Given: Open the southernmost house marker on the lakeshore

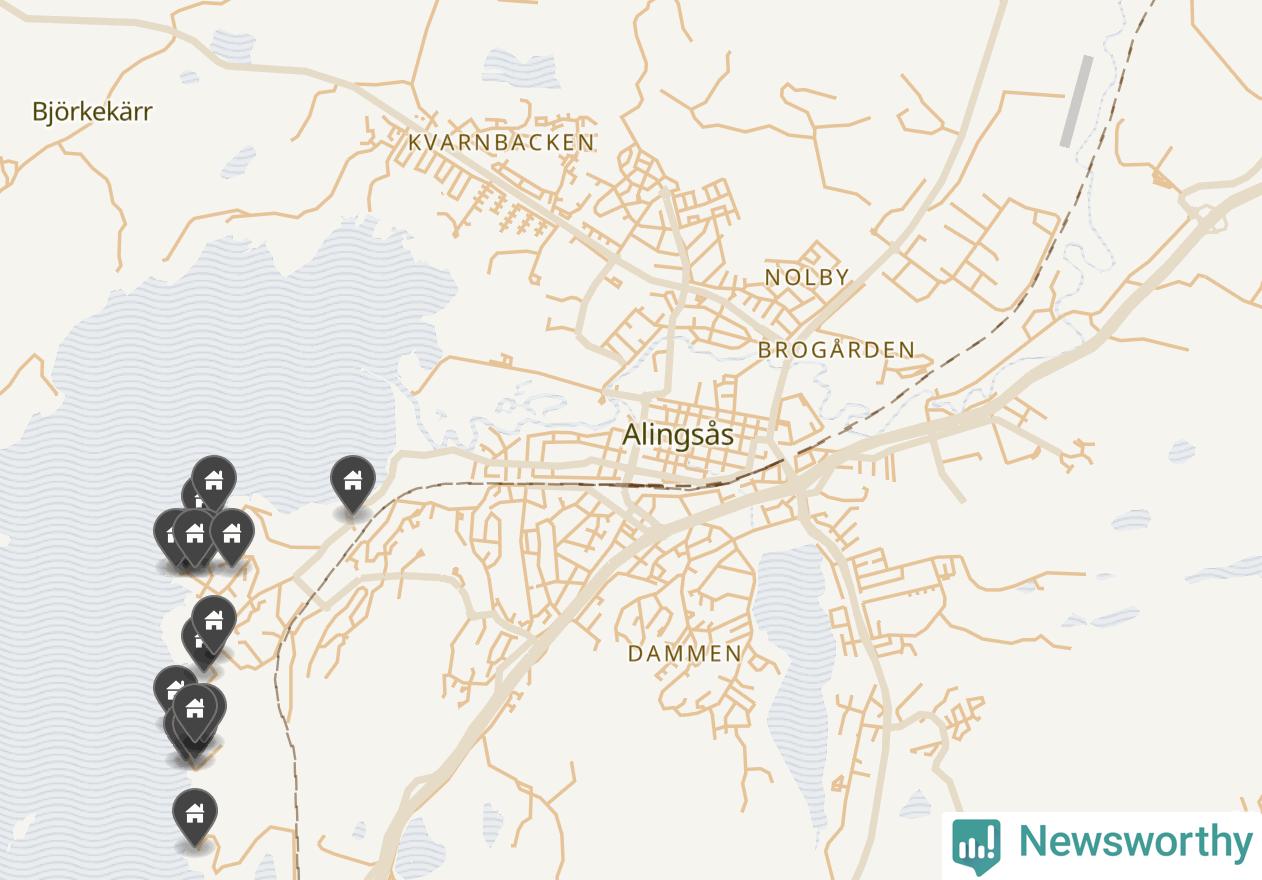Looking at the screenshot, I should point(195,816).
